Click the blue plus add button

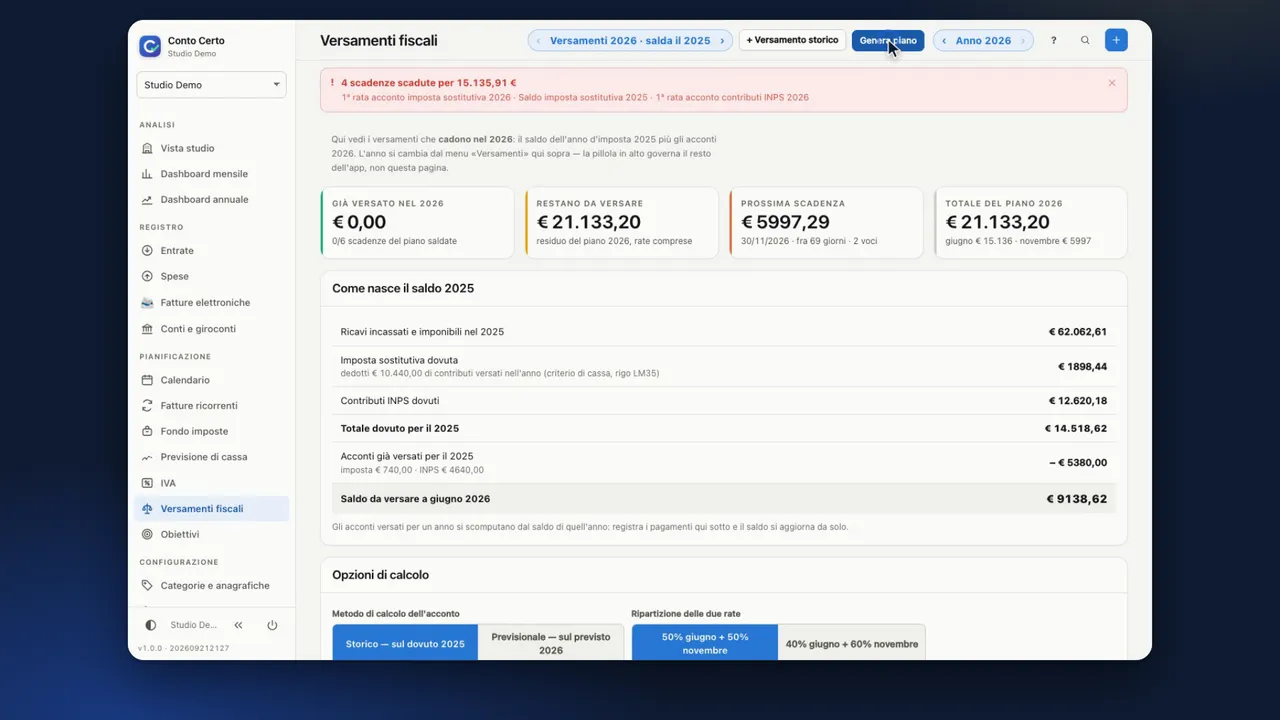point(1116,41)
